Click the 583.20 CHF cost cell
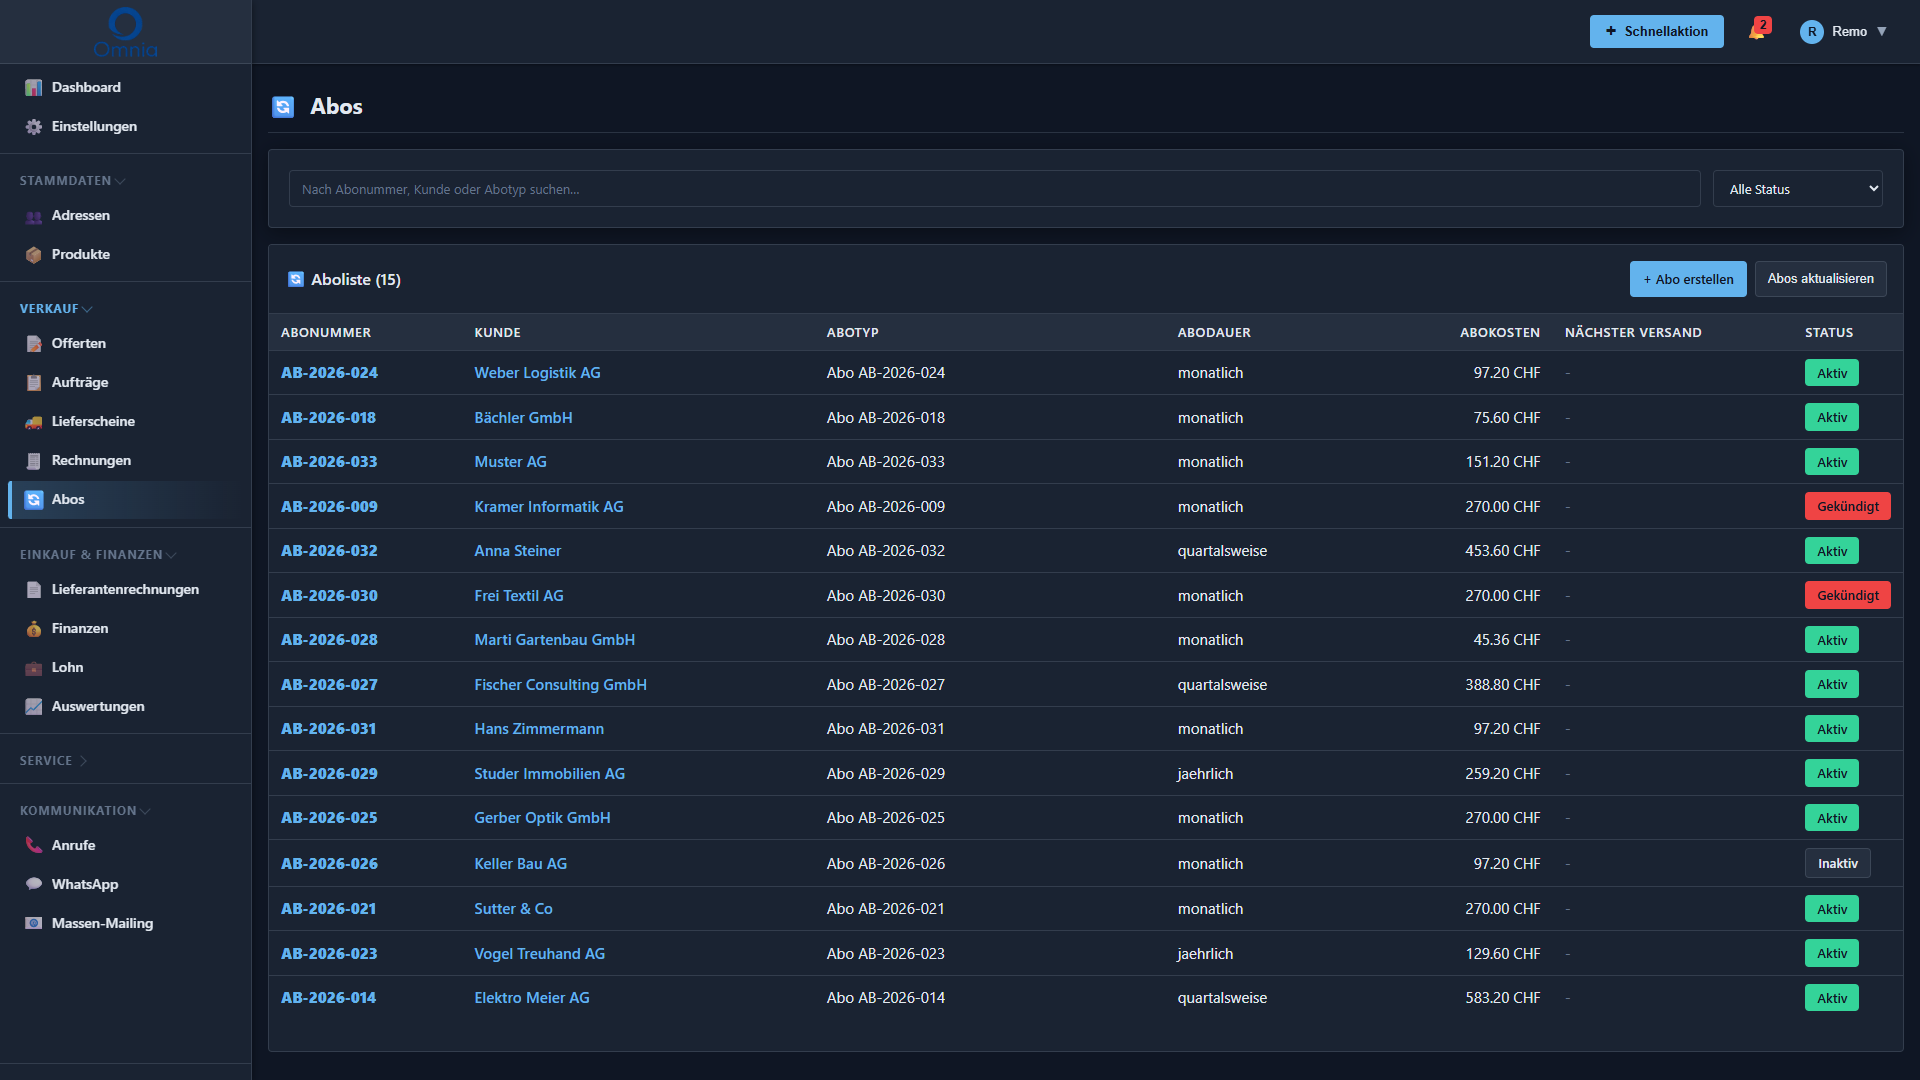Viewport: 1920px width, 1080px height. click(x=1502, y=998)
